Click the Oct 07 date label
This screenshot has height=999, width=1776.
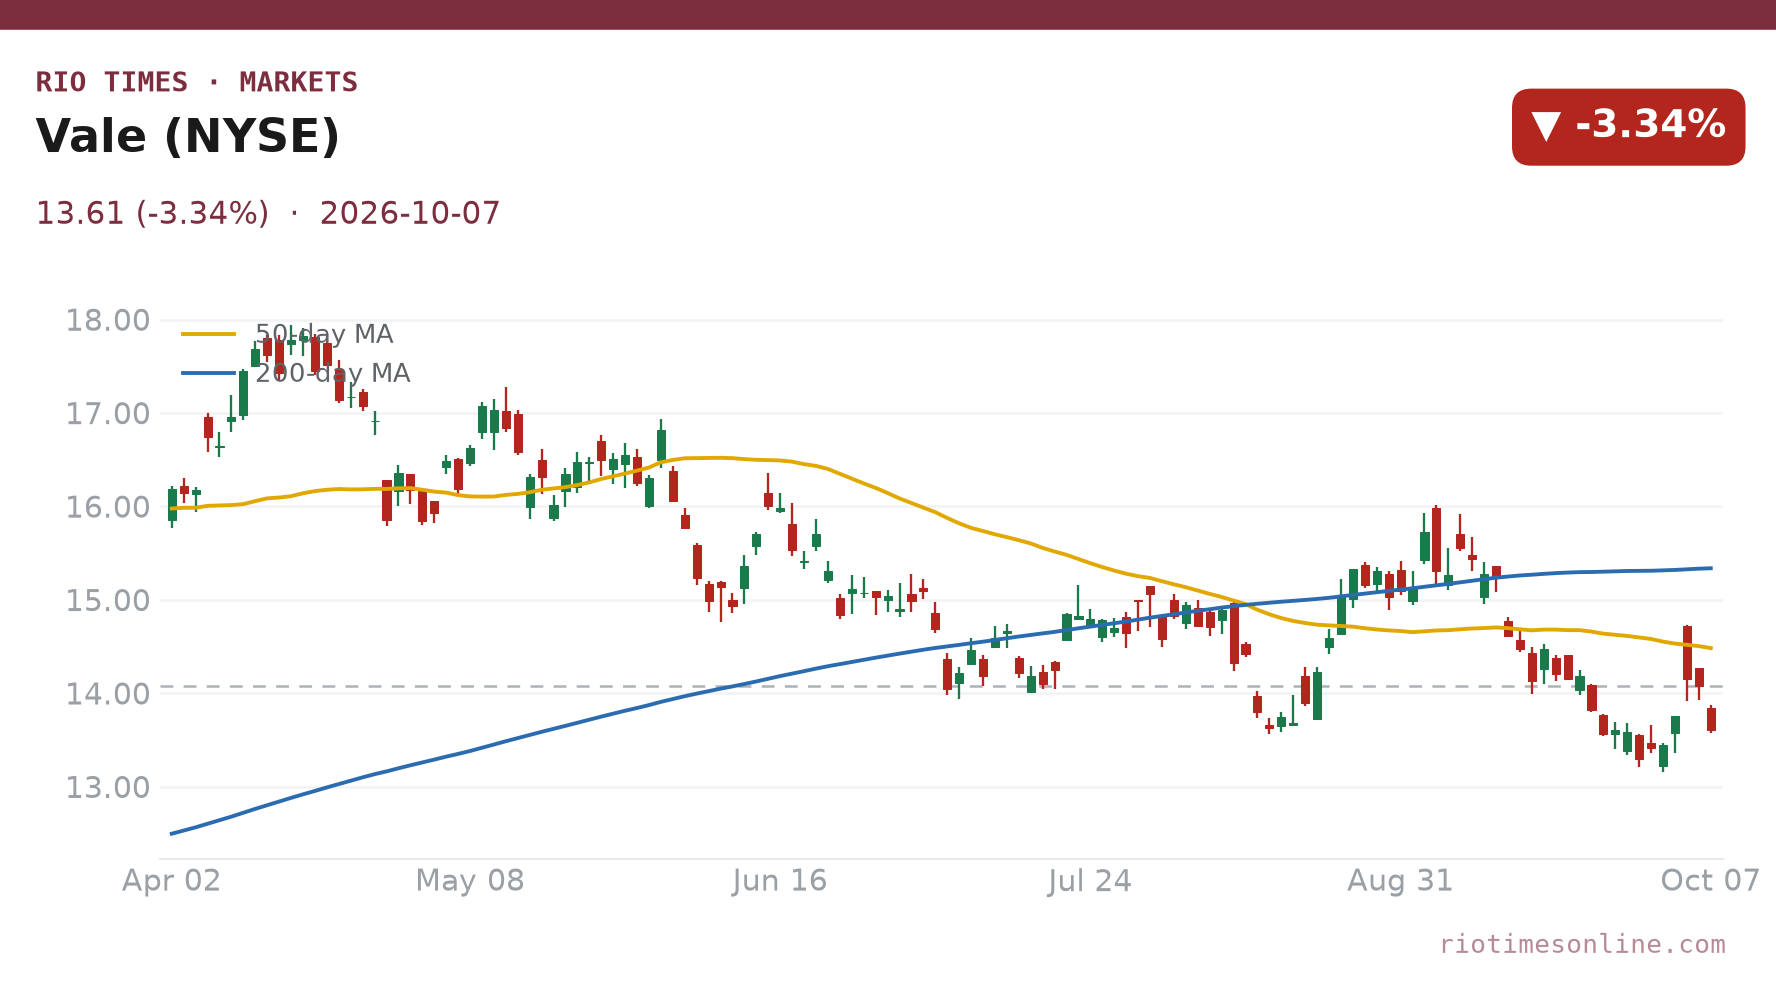(x=1710, y=881)
